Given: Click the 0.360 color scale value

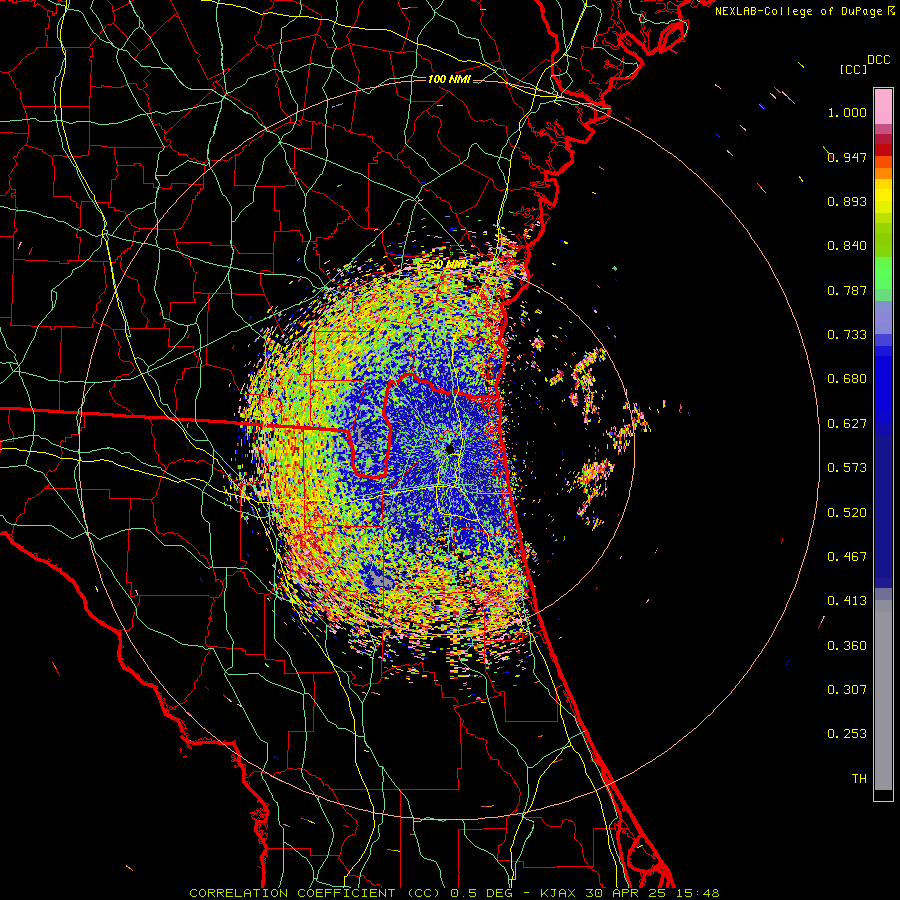Looking at the screenshot, I should (847, 646).
